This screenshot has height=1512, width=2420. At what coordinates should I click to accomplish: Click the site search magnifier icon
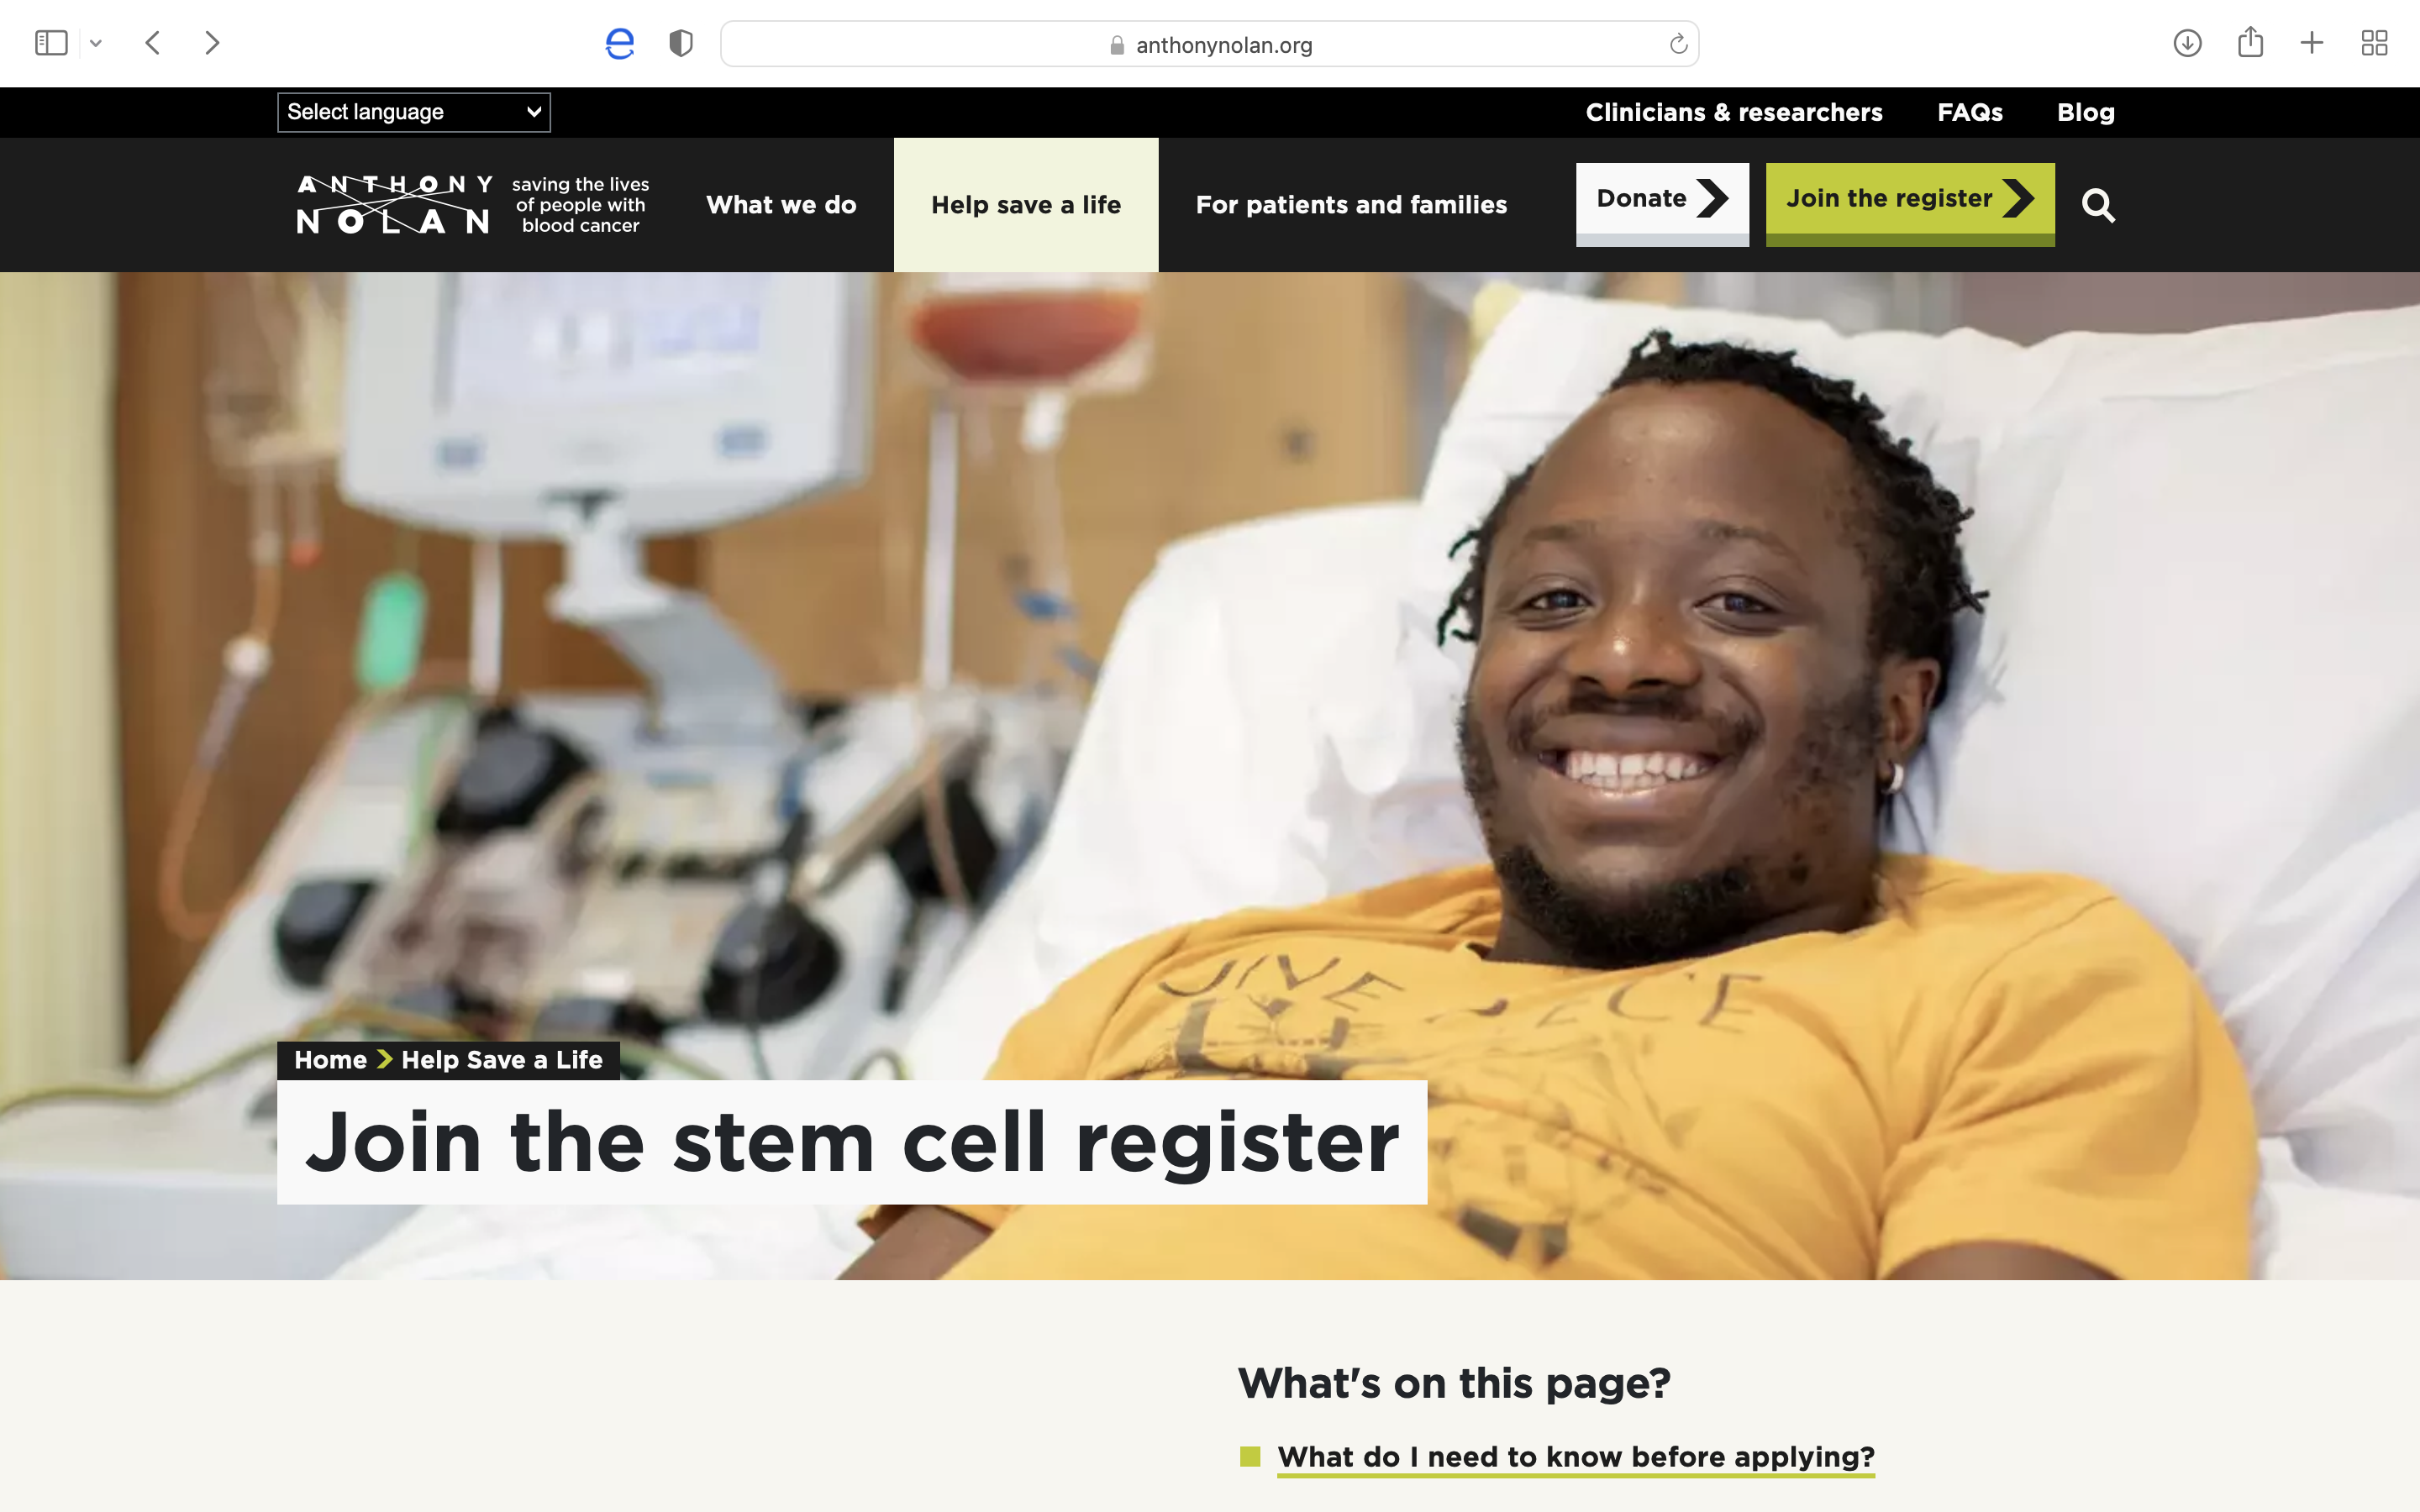click(2098, 205)
